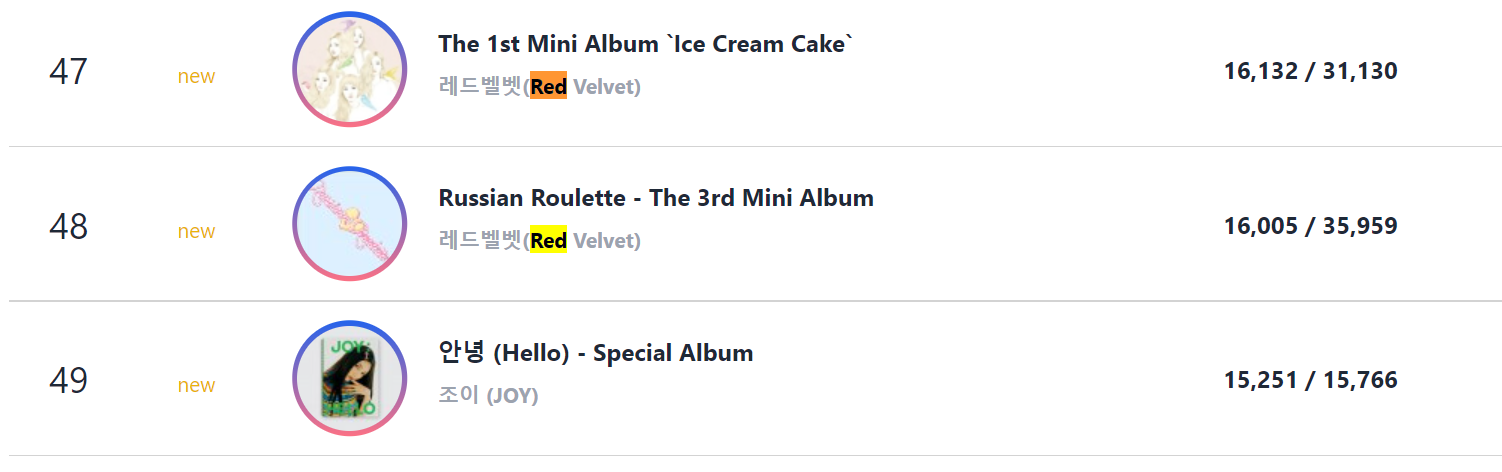Open the JOY Hello album cover
Image resolution: width=1502 pixels, height=472 pixels.
[x=350, y=379]
